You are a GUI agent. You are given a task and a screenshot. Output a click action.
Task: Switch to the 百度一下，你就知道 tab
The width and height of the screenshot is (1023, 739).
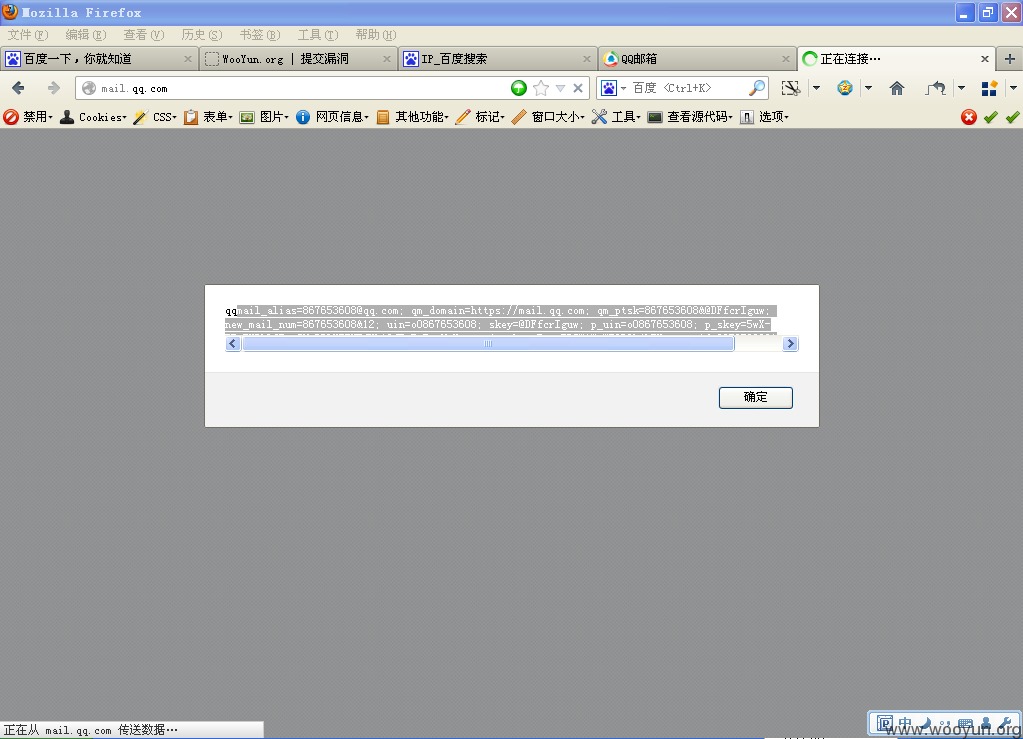99,59
